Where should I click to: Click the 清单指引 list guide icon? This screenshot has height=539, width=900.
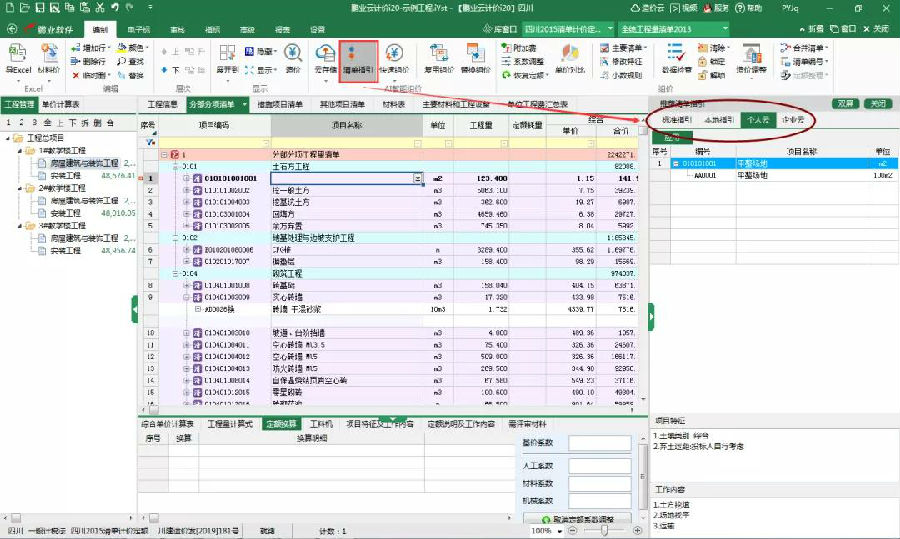359,60
